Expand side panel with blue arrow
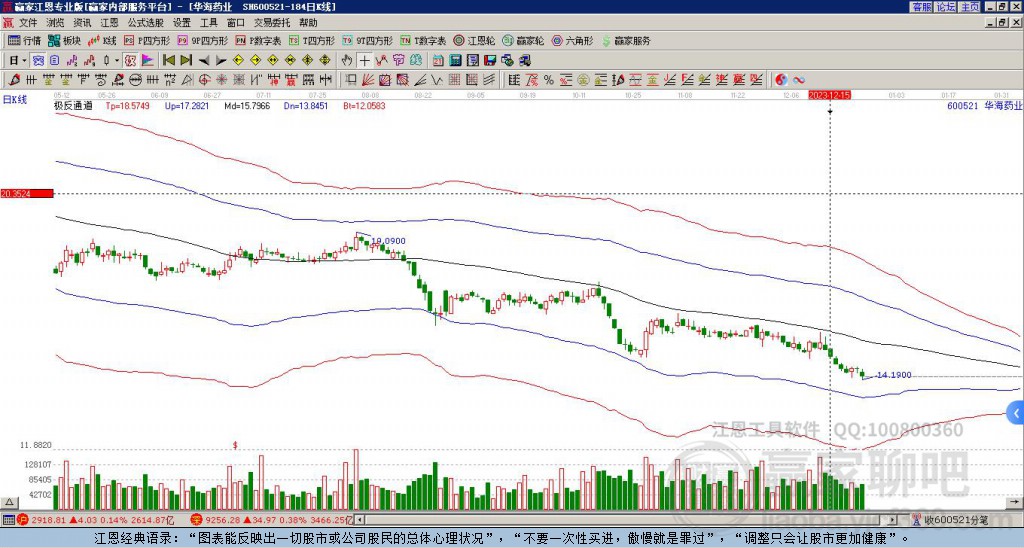 1016,413
